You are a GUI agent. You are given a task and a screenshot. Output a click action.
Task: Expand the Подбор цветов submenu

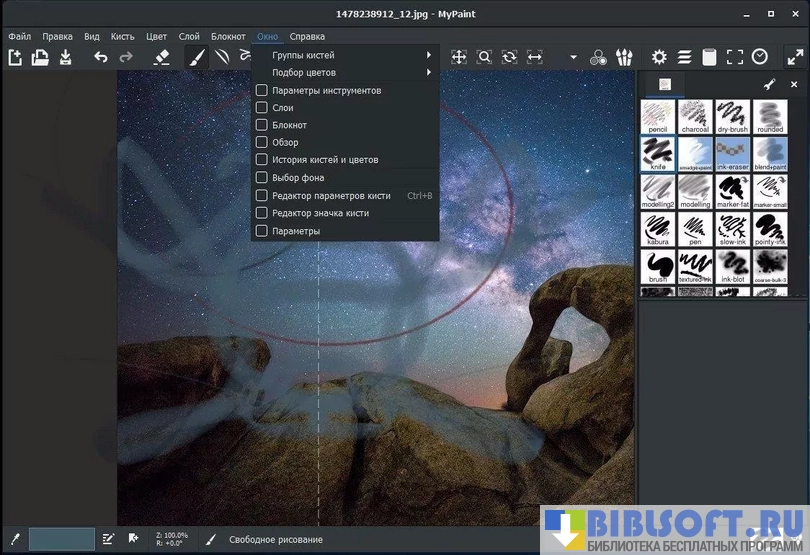tap(345, 73)
